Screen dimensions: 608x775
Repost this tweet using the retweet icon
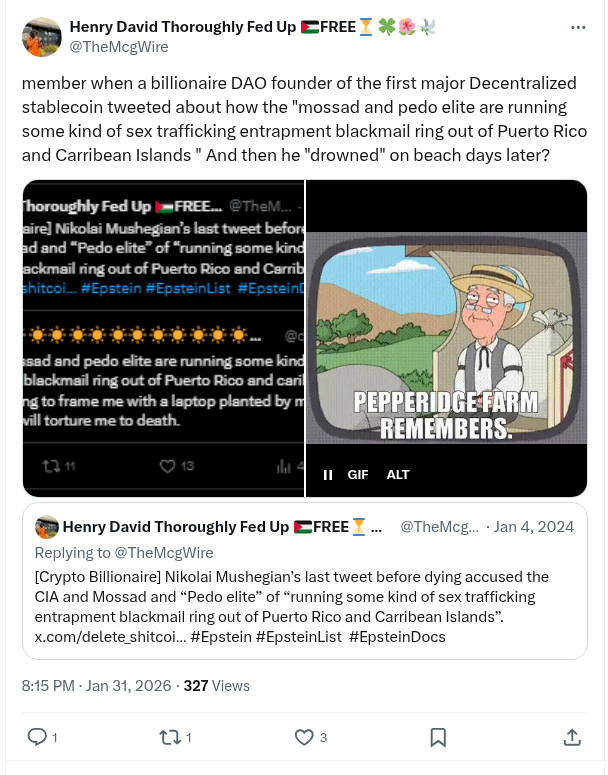[170, 737]
